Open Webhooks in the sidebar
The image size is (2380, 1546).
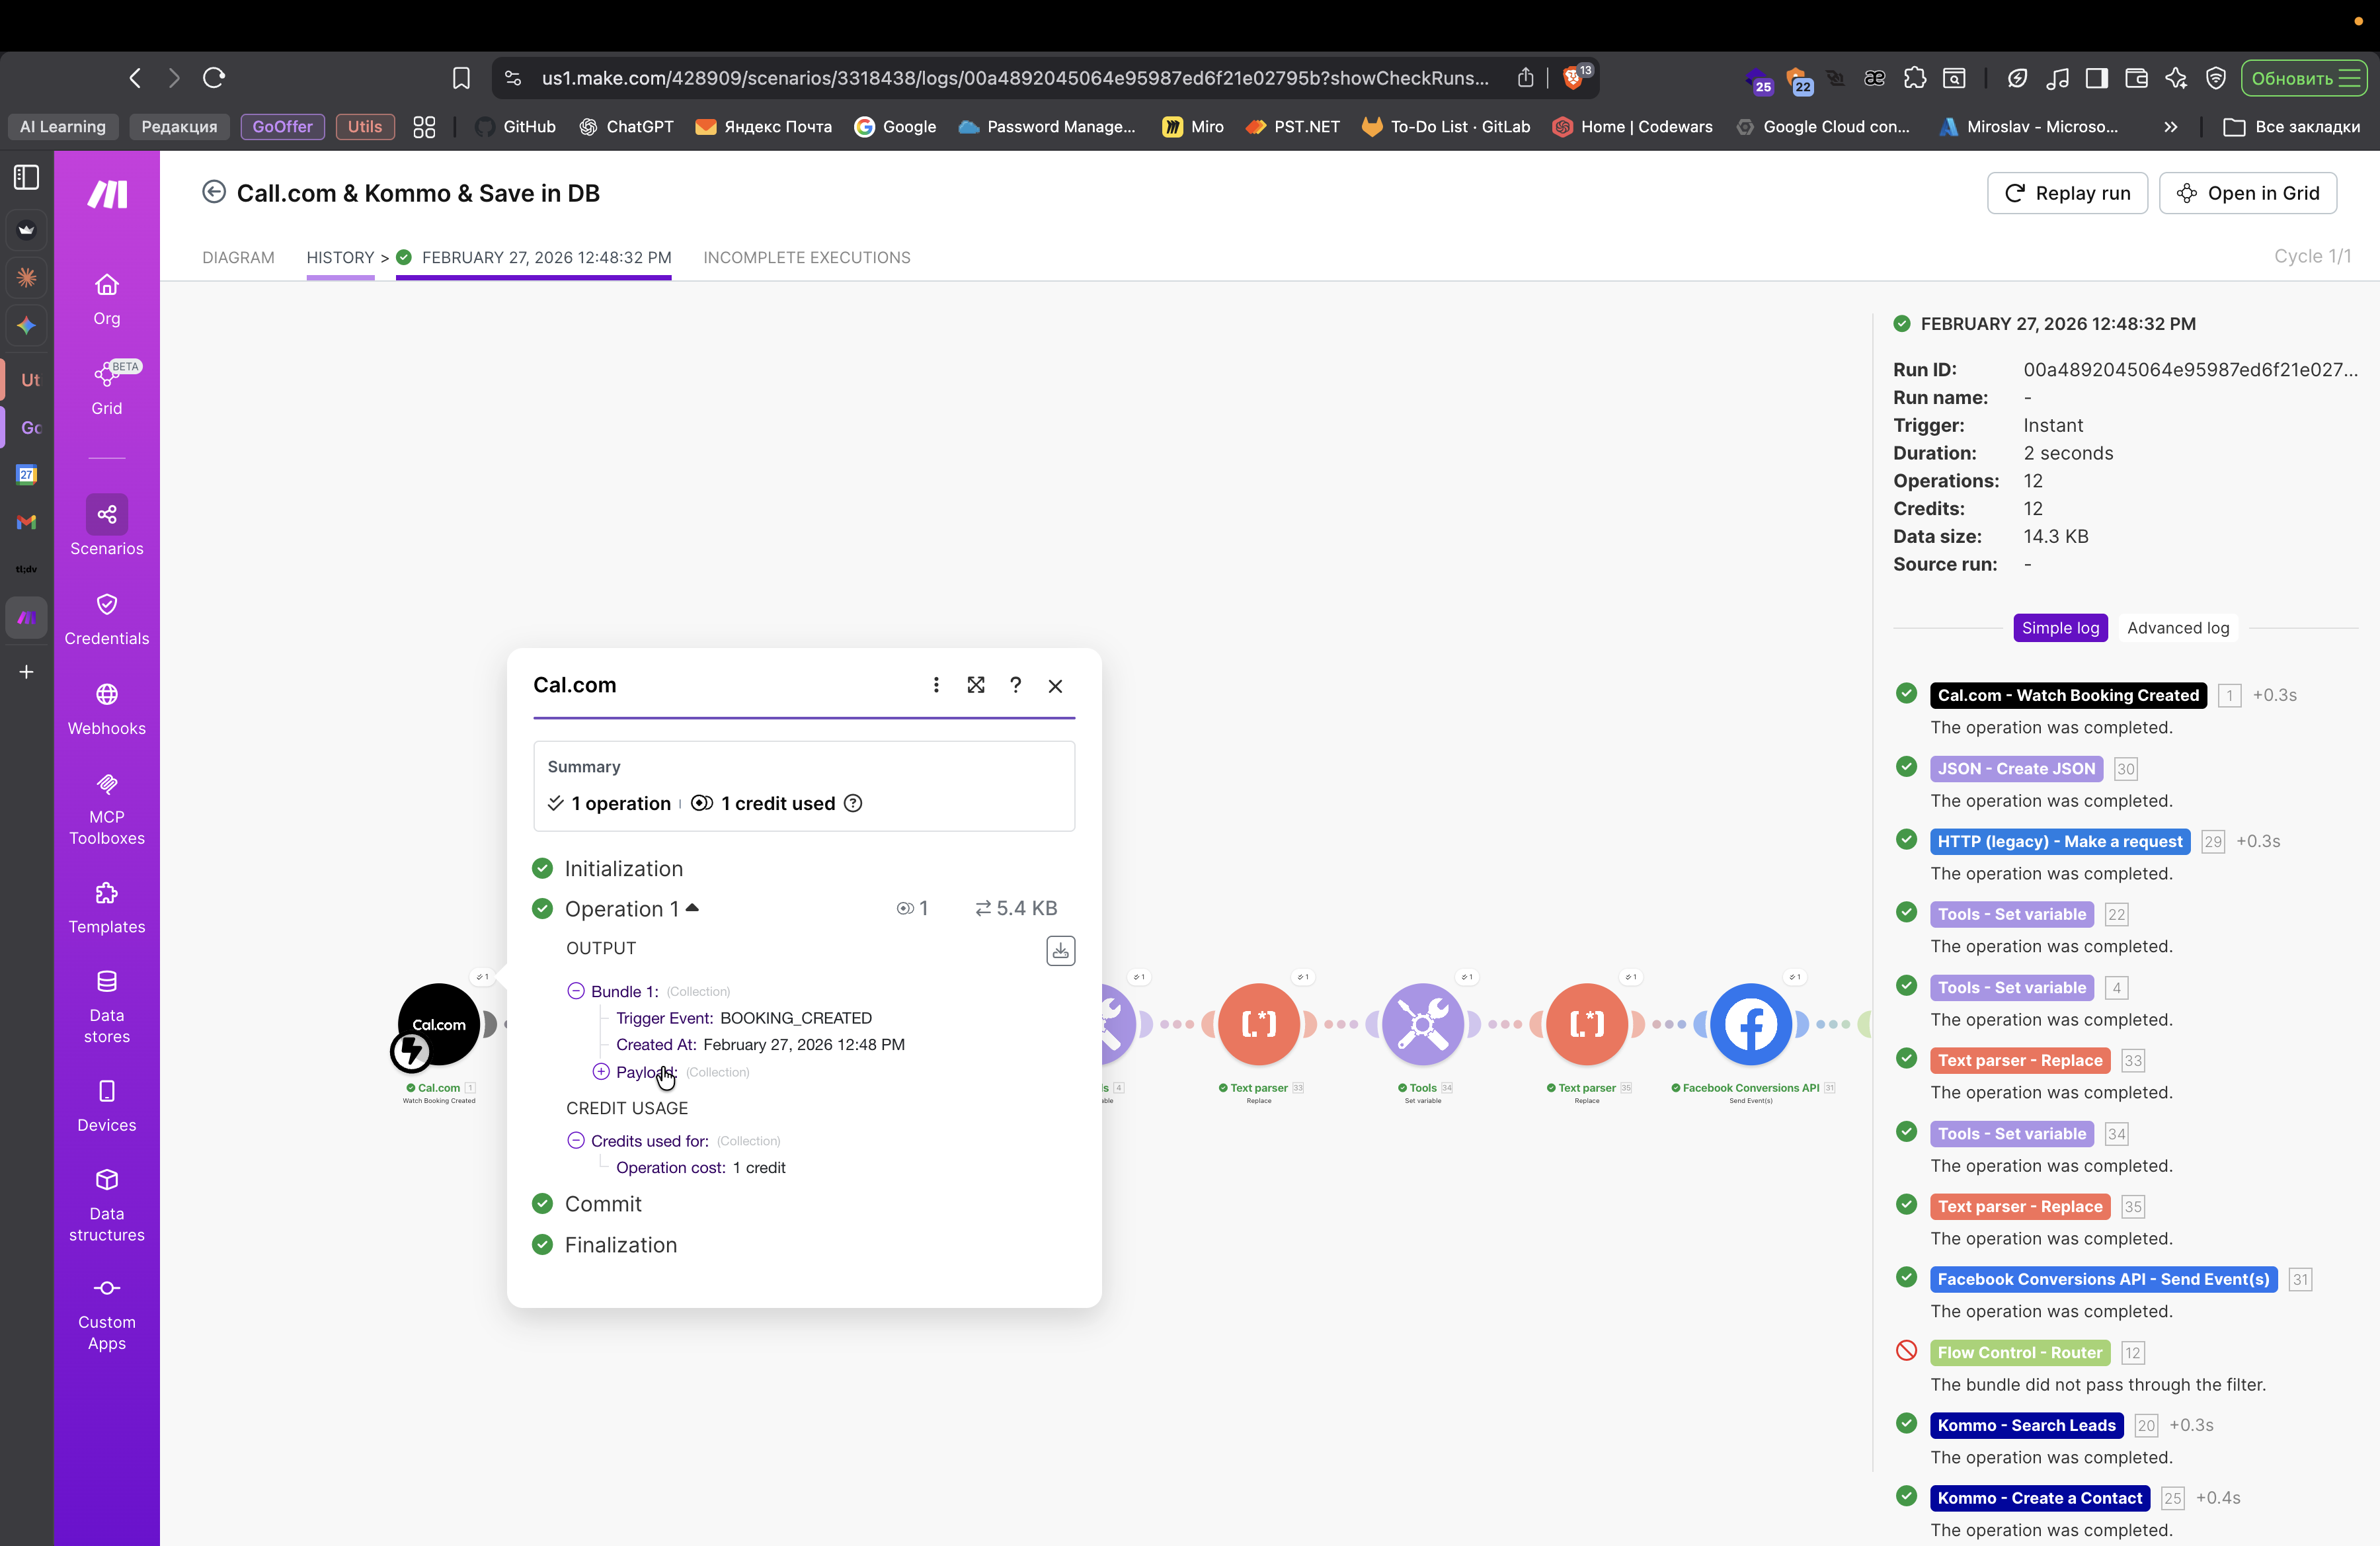pyautogui.click(x=106, y=708)
